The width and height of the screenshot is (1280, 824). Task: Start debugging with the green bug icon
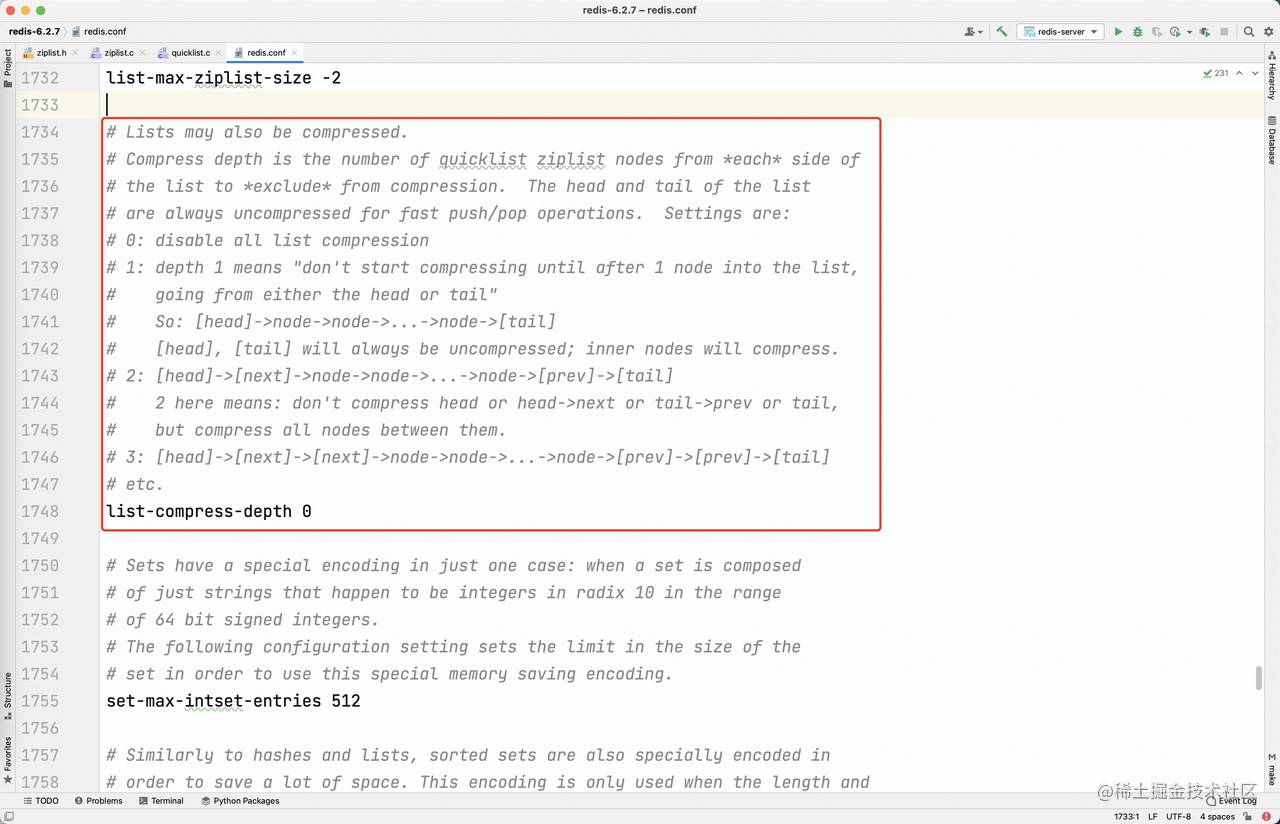click(1137, 32)
